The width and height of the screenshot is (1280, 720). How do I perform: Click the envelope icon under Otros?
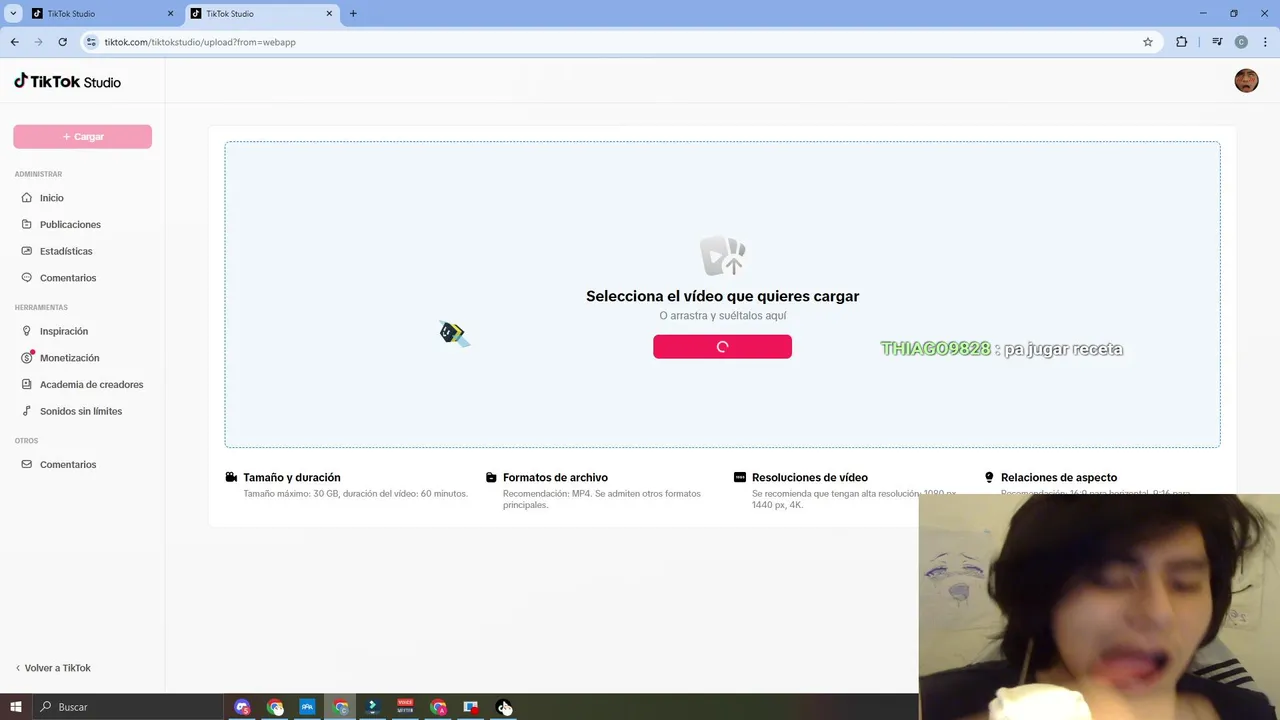click(x=27, y=464)
